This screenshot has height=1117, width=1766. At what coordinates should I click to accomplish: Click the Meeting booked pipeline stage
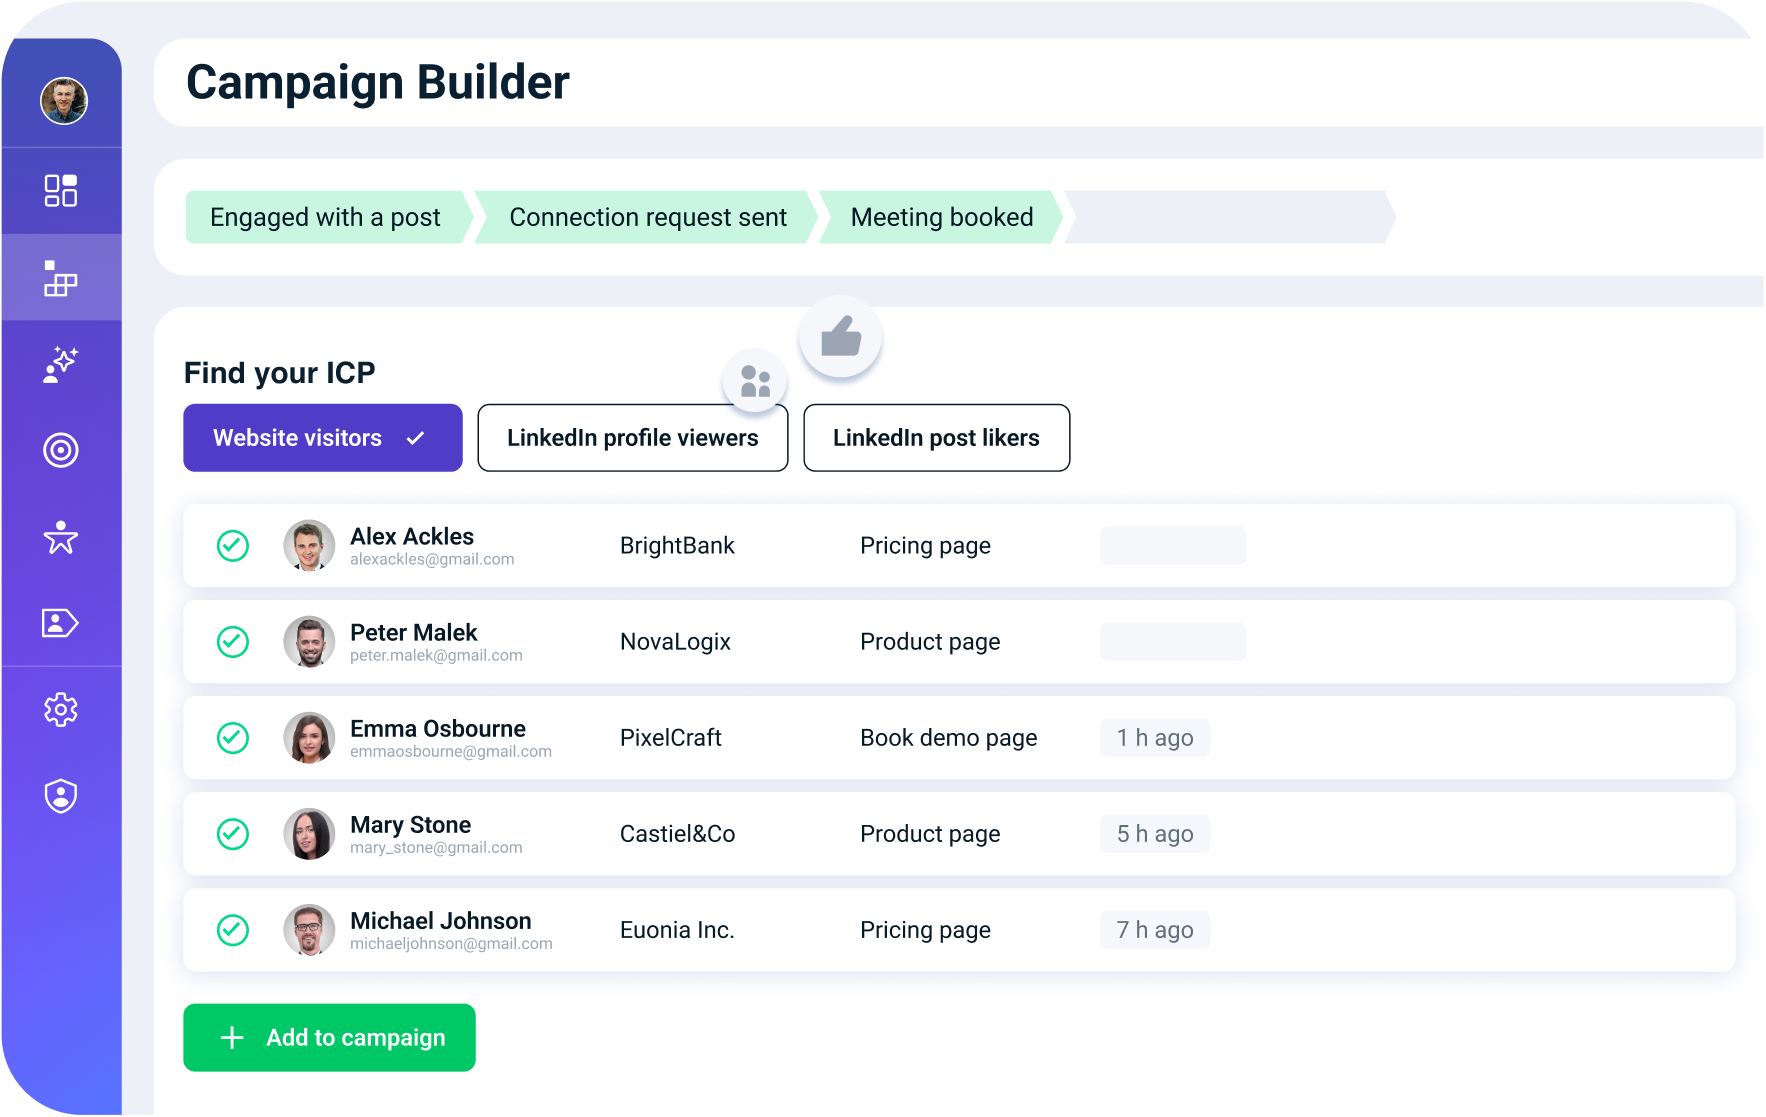941,217
